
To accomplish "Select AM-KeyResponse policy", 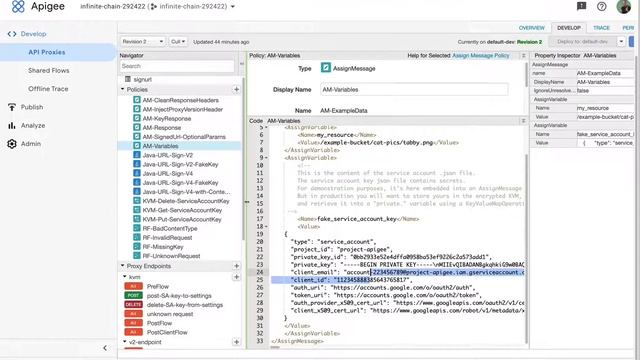I will 167,118.
